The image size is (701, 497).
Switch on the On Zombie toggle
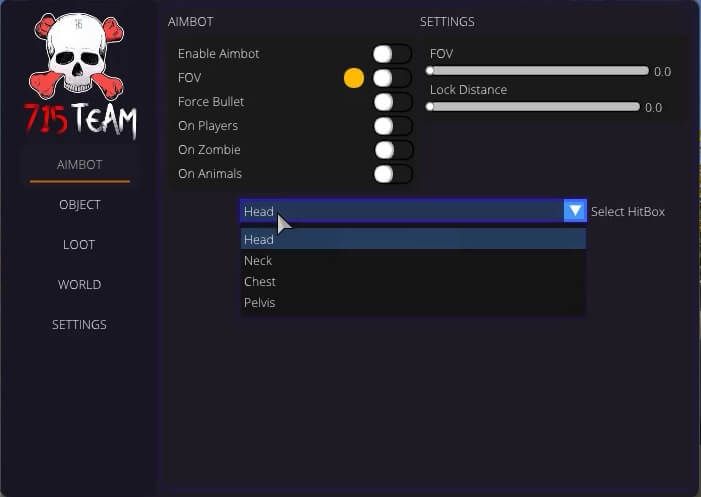[392, 150]
